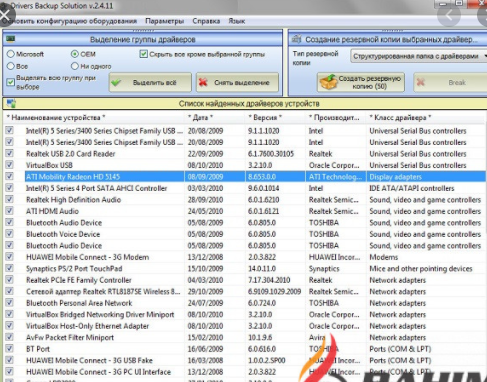Image resolution: width=487 pixels, height=382 pixels.
Task: Open the backup type dropdown Структурированная папка
Action: pyautogui.click(x=418, y=56)
